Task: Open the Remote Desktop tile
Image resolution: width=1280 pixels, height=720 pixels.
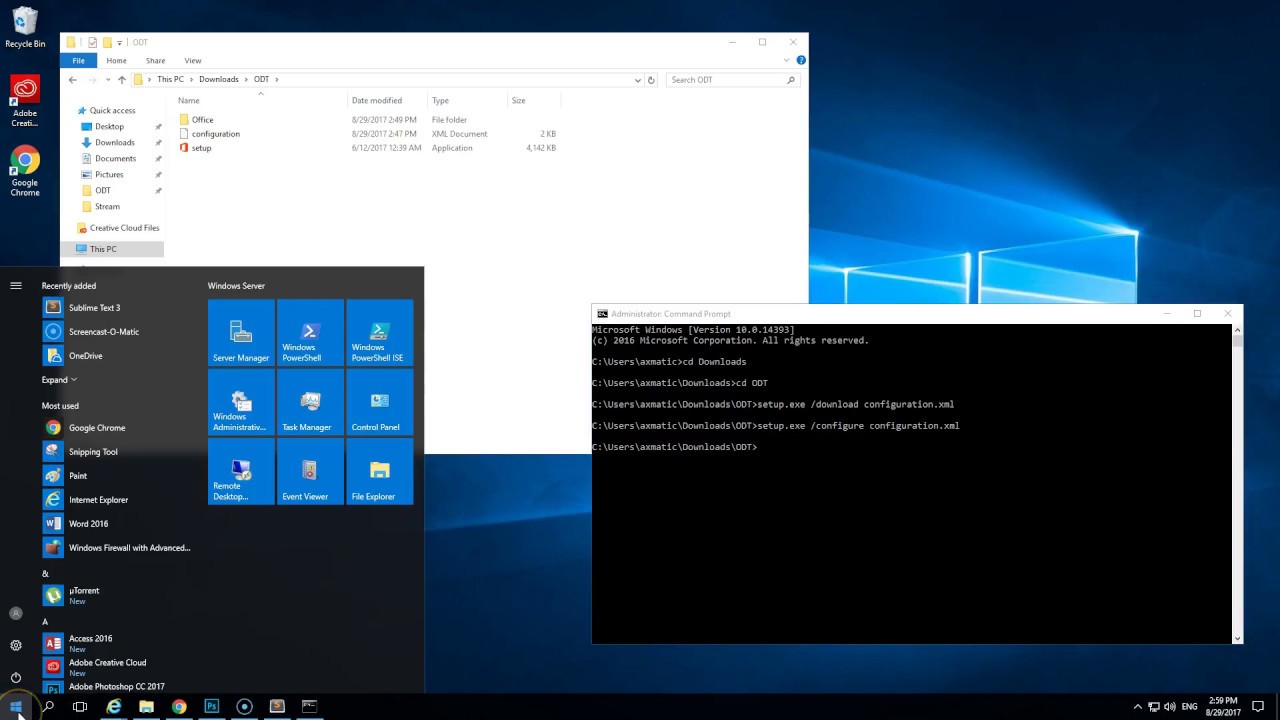Action: pyautogui.click(x=241, y=471)
